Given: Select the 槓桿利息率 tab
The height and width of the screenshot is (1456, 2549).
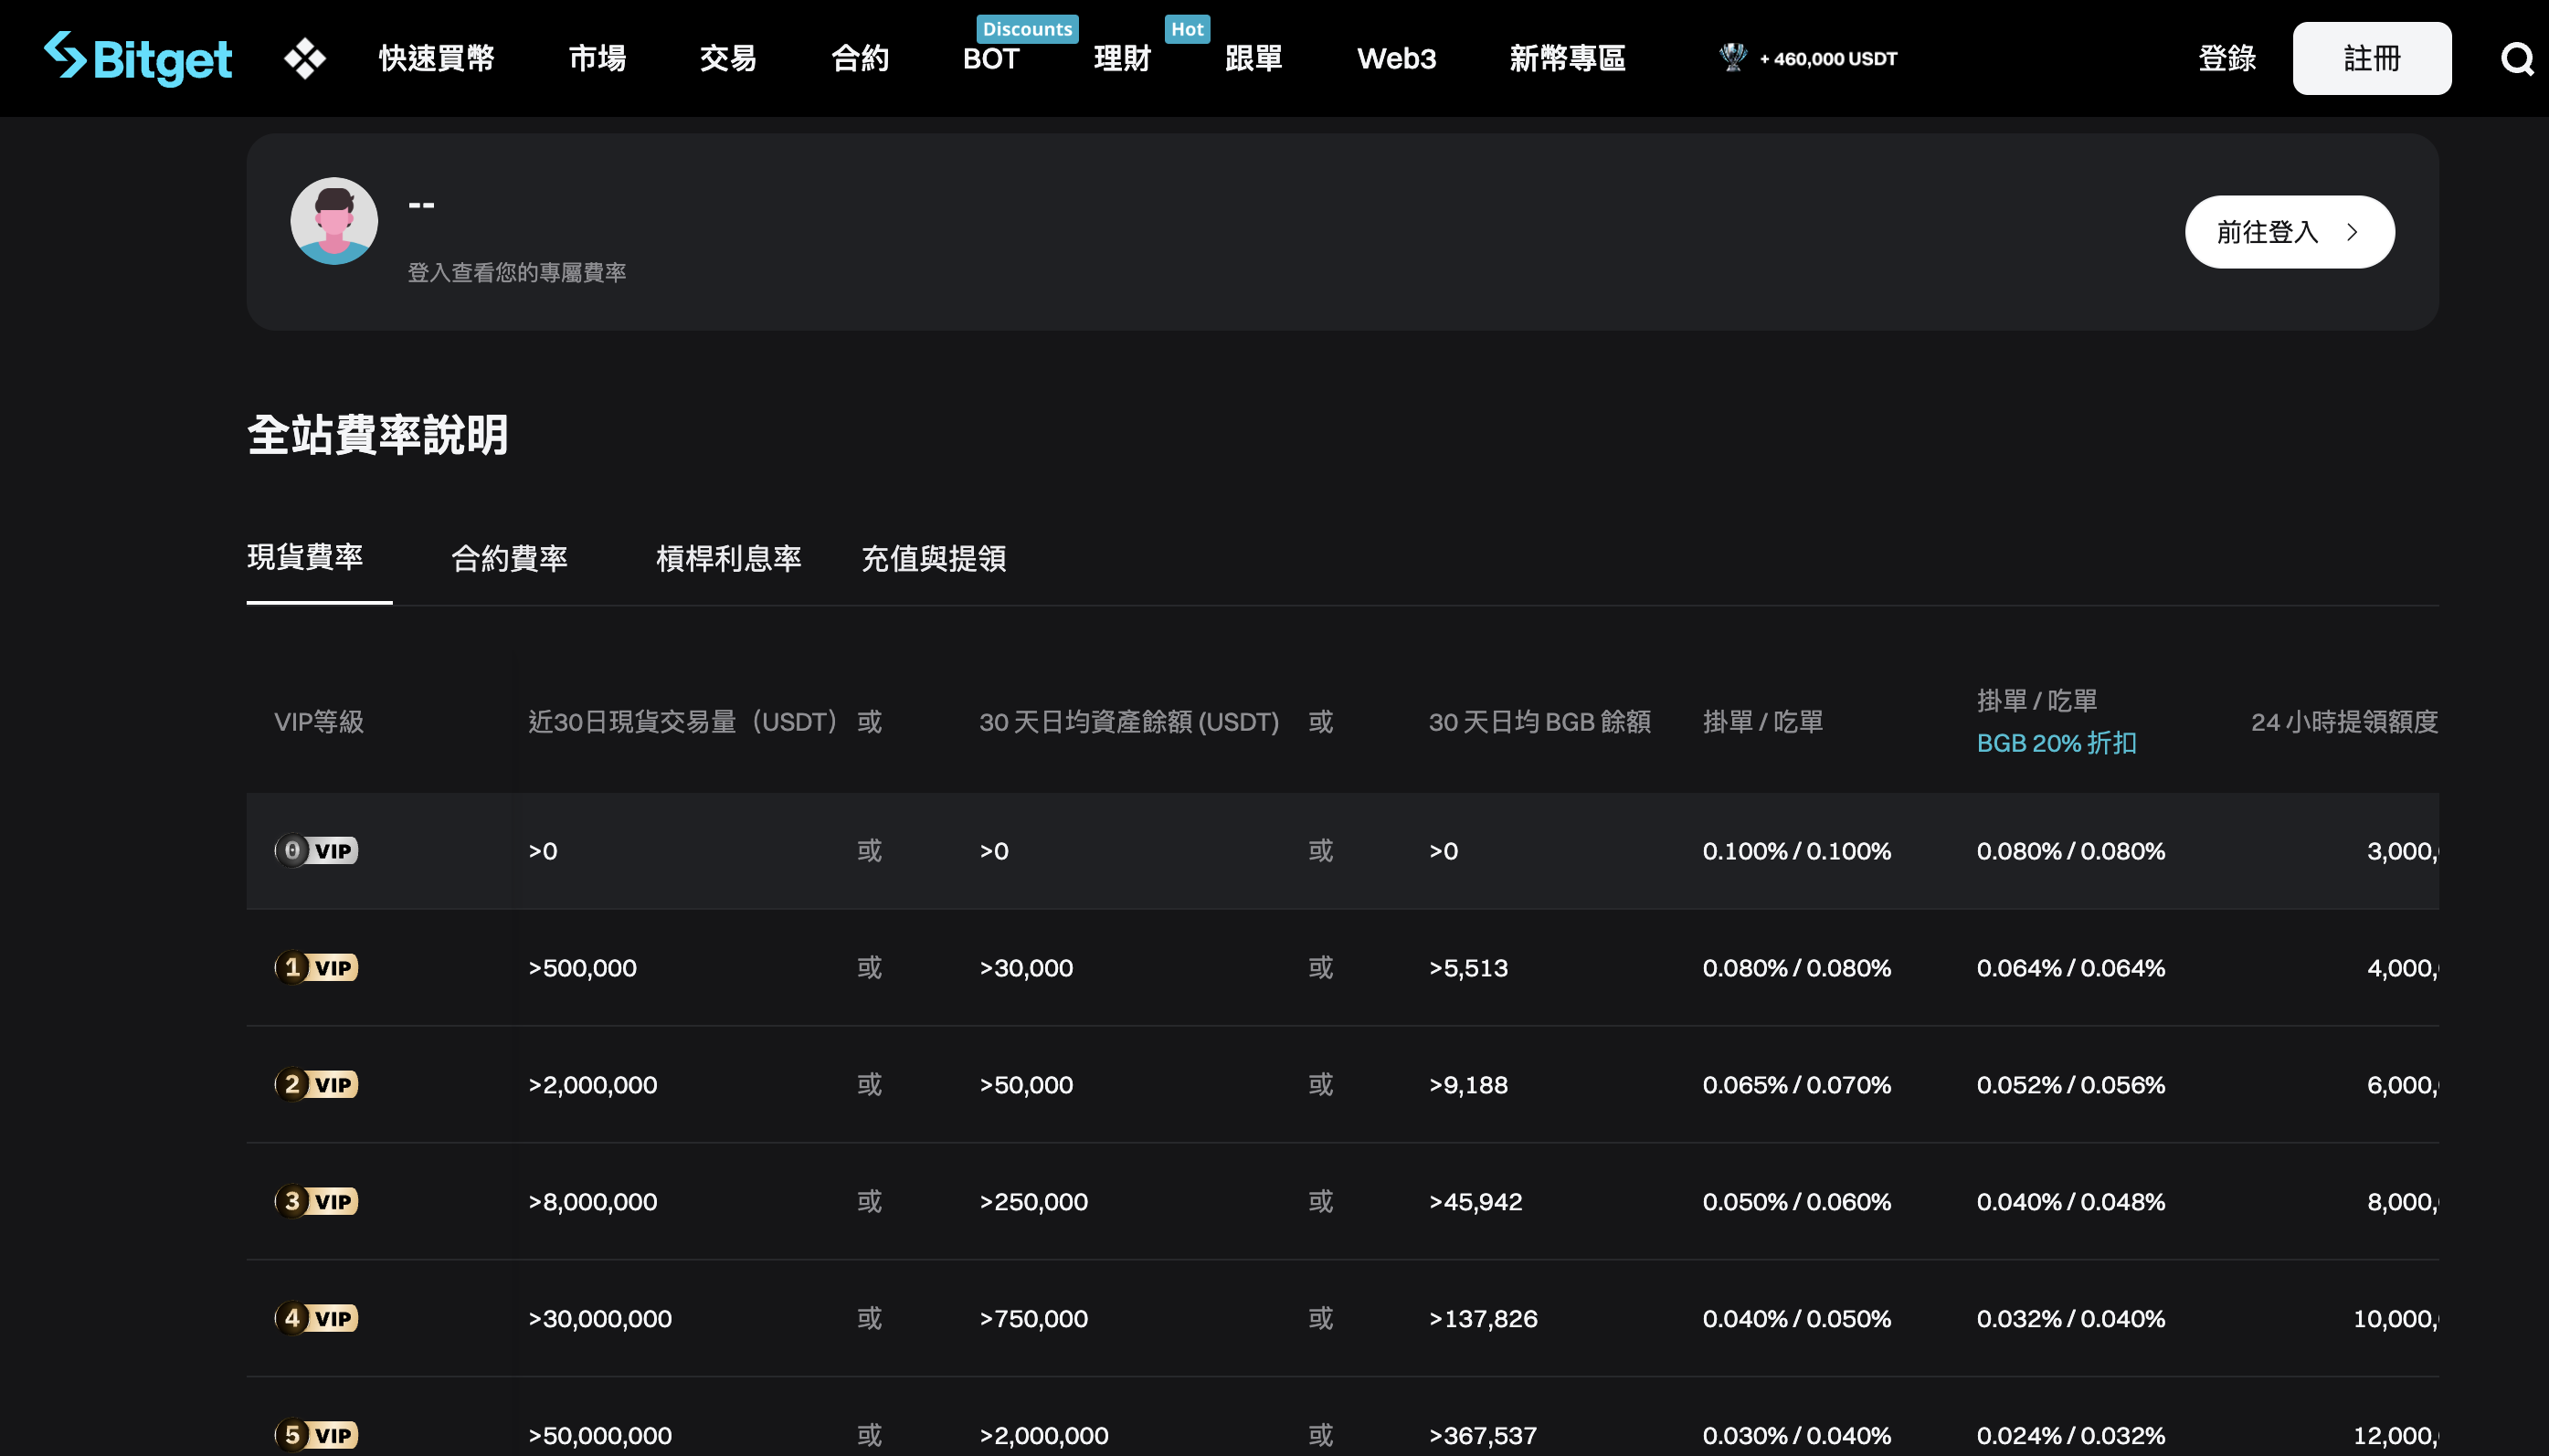Looking at the screenshot, I should point(728,559).
